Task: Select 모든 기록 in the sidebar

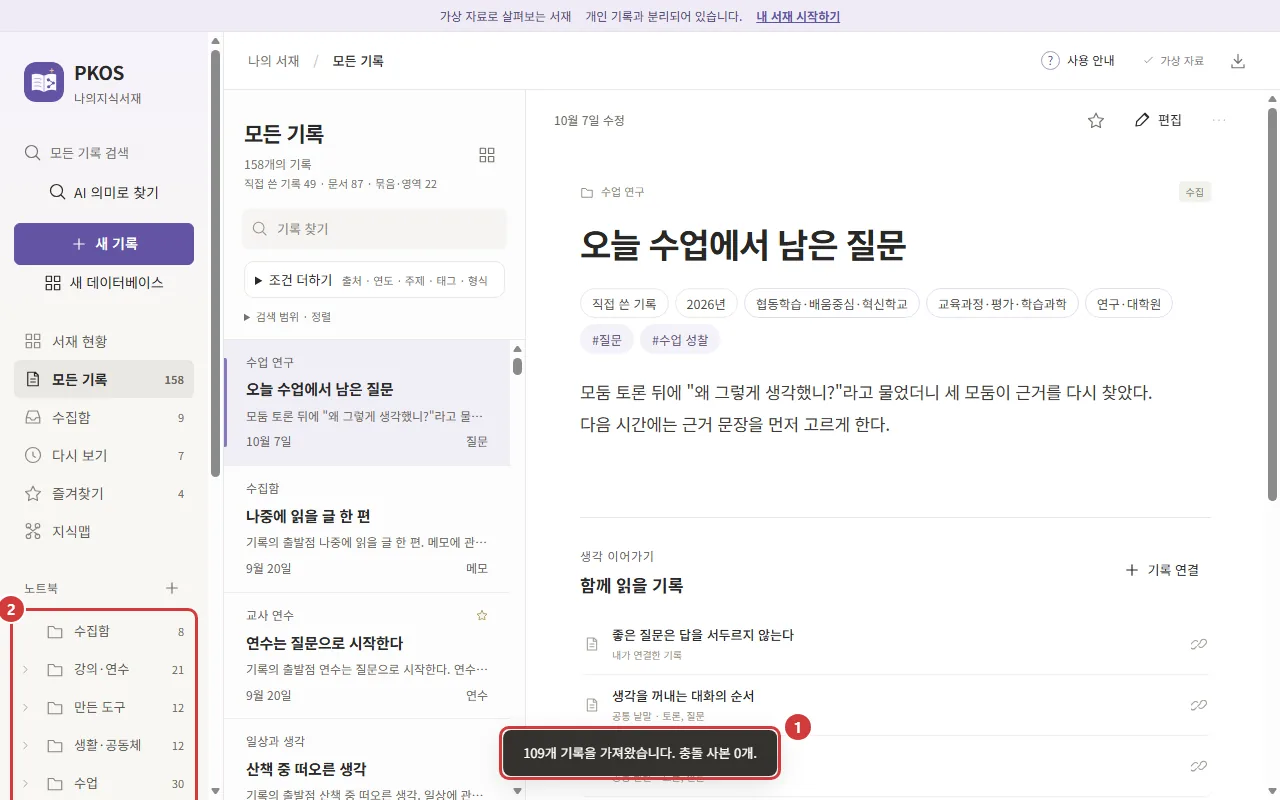Action: [x=104, y=379]
